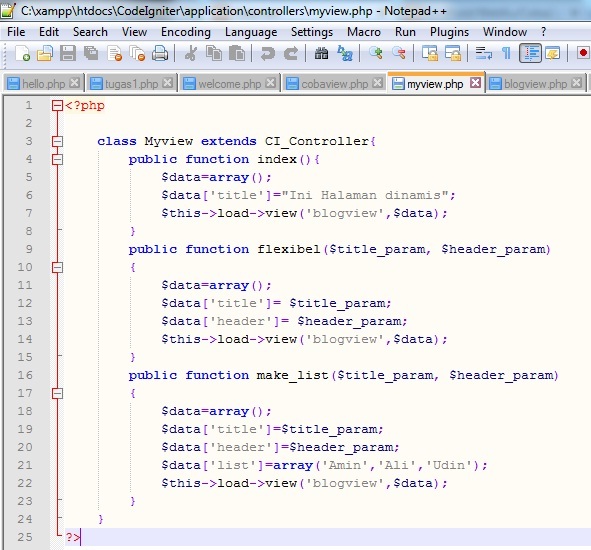The image size is (591, 550).
Task: Close the blogview.php tab
Action: (576, 82)
